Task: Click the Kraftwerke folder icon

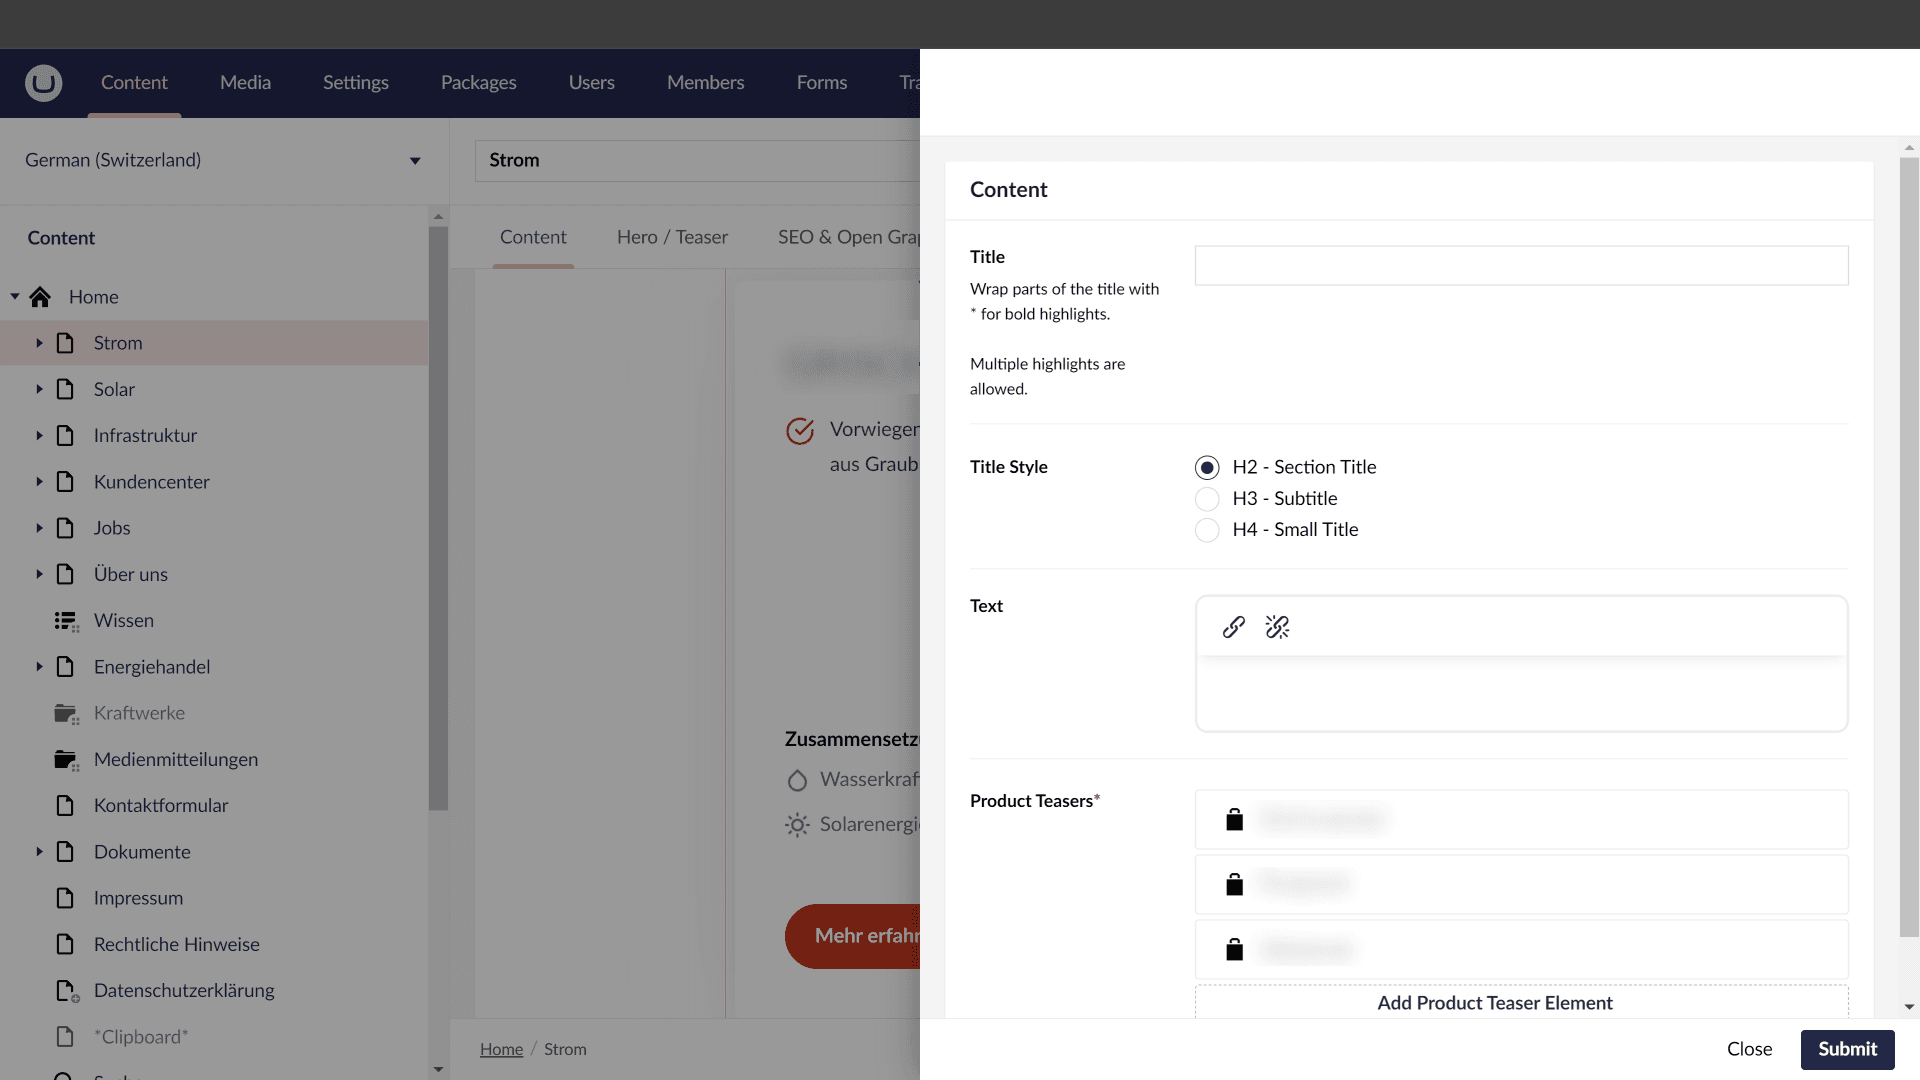Action: (x=66, y=713)
